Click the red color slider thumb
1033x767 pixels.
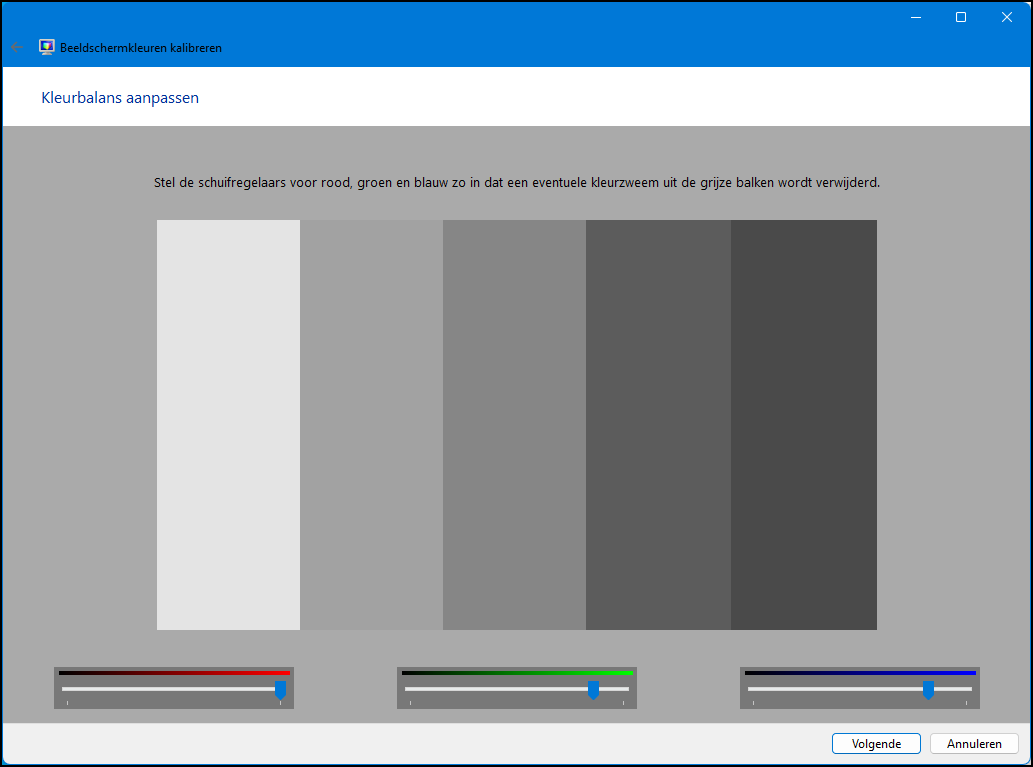[280, 690]
